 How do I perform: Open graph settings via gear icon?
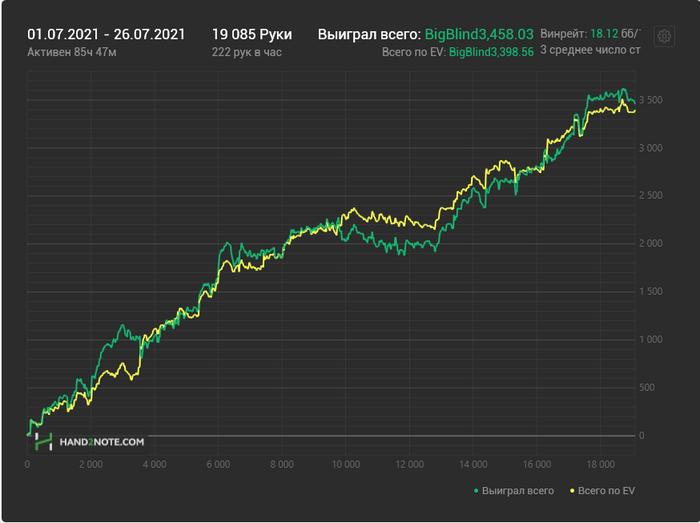click(664, 36)
